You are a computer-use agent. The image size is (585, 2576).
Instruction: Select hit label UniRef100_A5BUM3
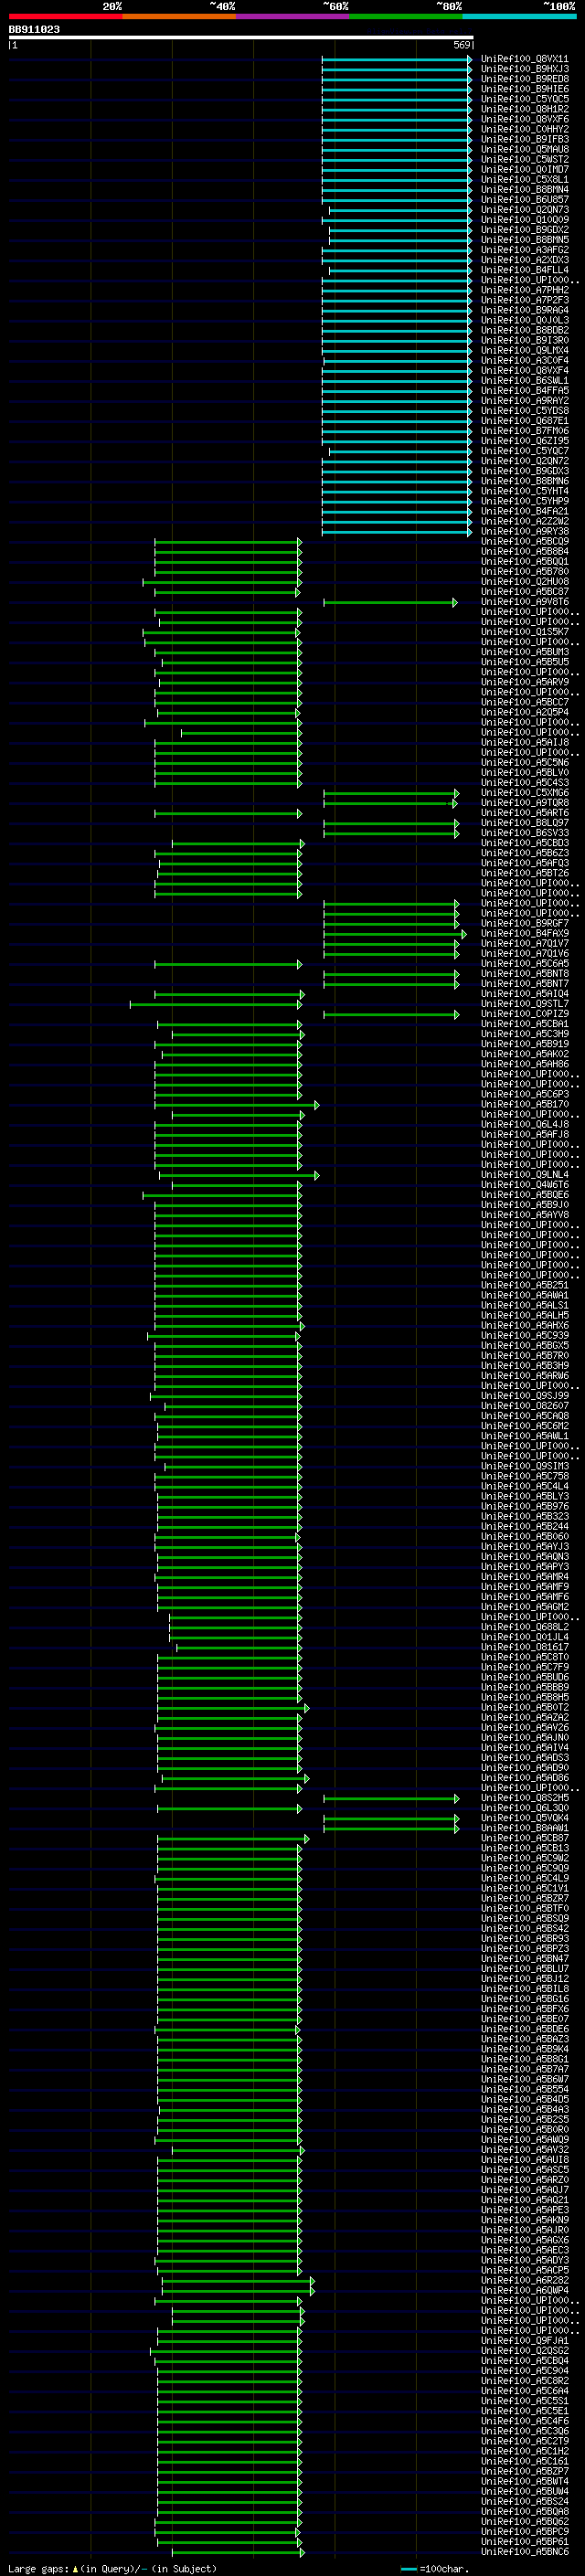pyautogui.click(x=525, y=652)
